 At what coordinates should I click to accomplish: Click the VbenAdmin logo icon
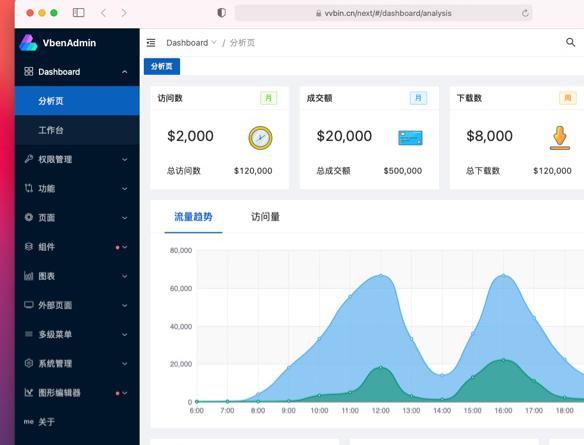click(x=28, y=42)
